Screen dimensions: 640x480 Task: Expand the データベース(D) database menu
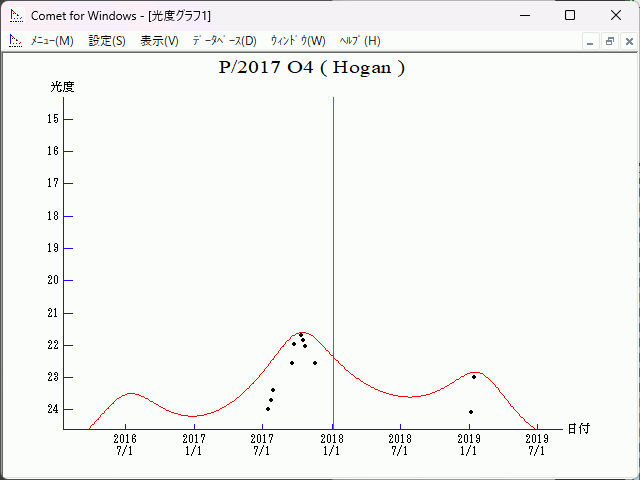pos(224,41)
